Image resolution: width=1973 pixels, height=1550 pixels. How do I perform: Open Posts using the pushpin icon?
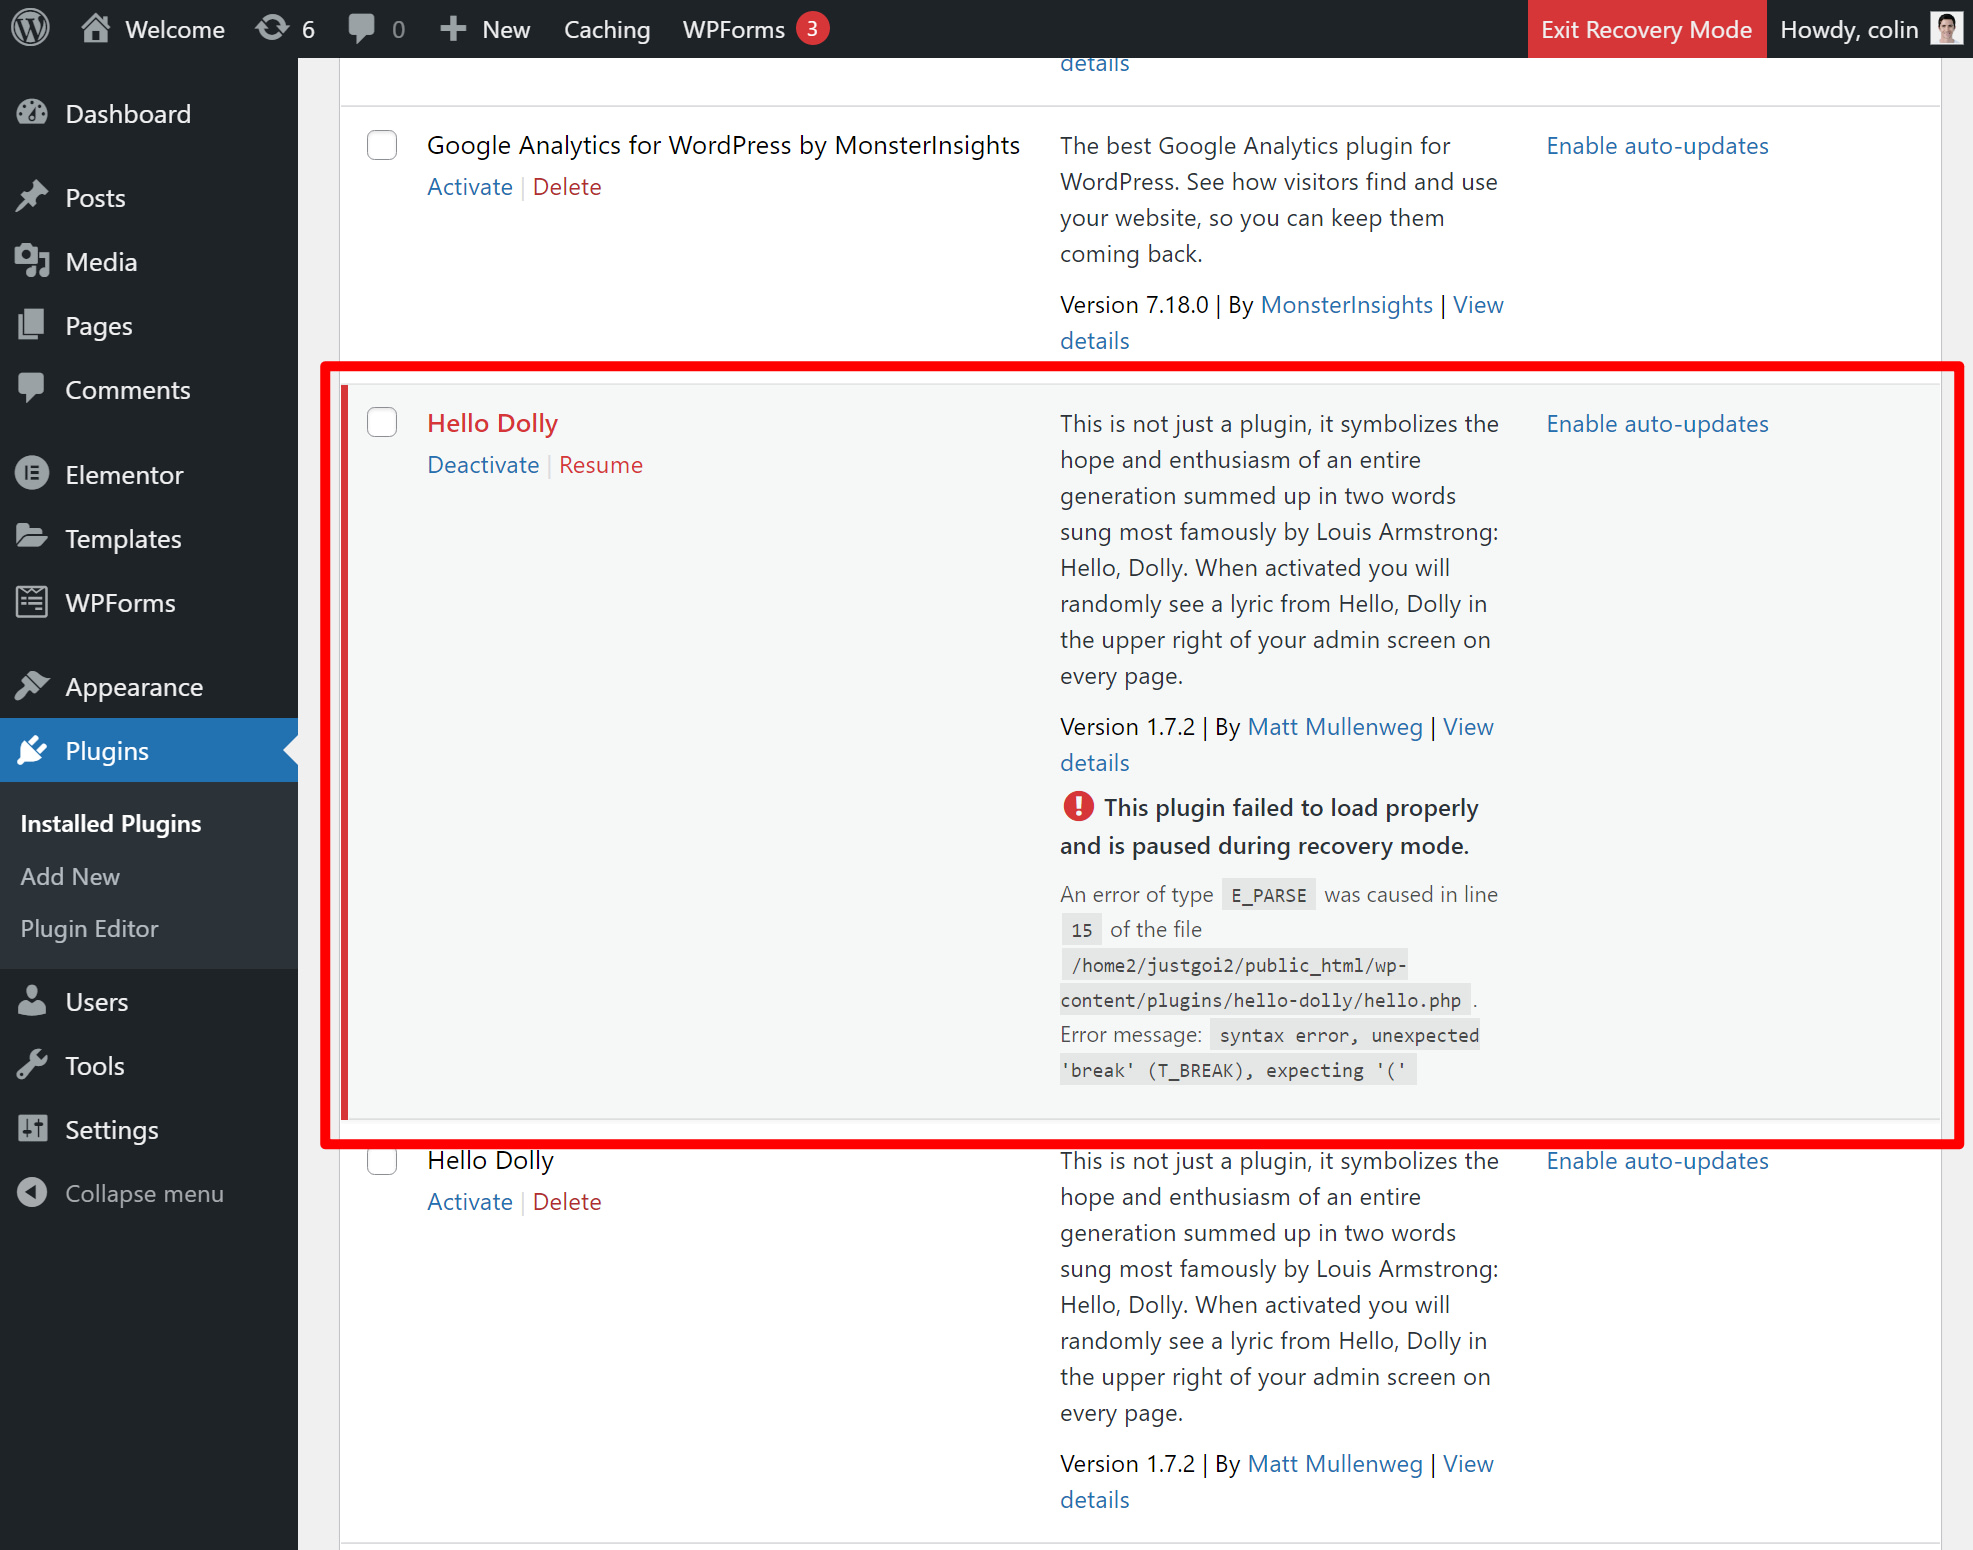click(x=33, y=196)
